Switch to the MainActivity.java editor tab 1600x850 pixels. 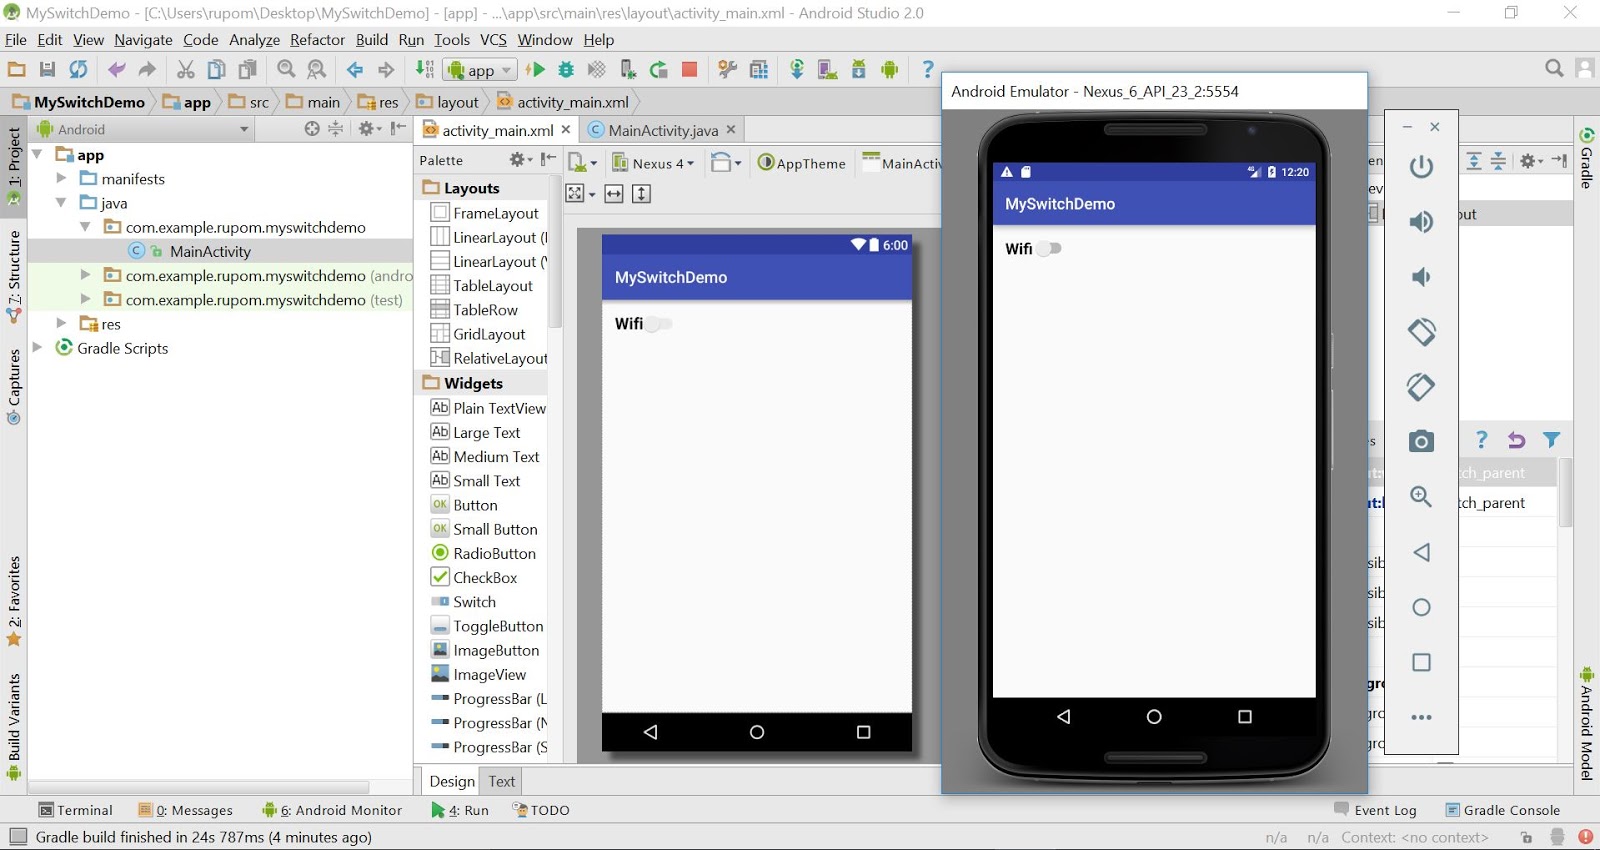(662, 130)
